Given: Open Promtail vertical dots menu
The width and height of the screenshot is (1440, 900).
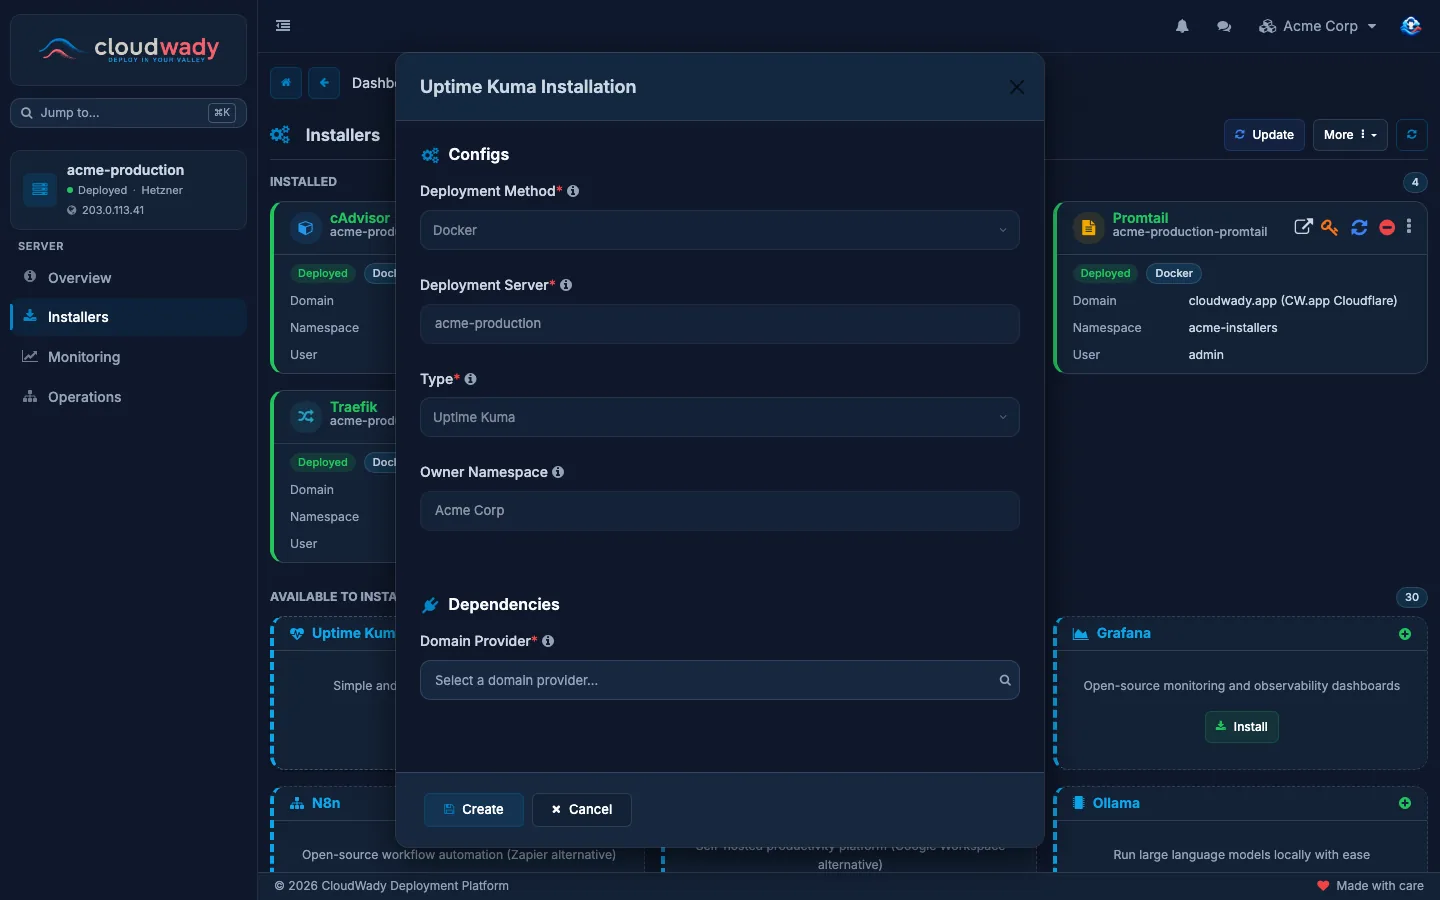Looking at the screenshot, I should [1409, 226].
